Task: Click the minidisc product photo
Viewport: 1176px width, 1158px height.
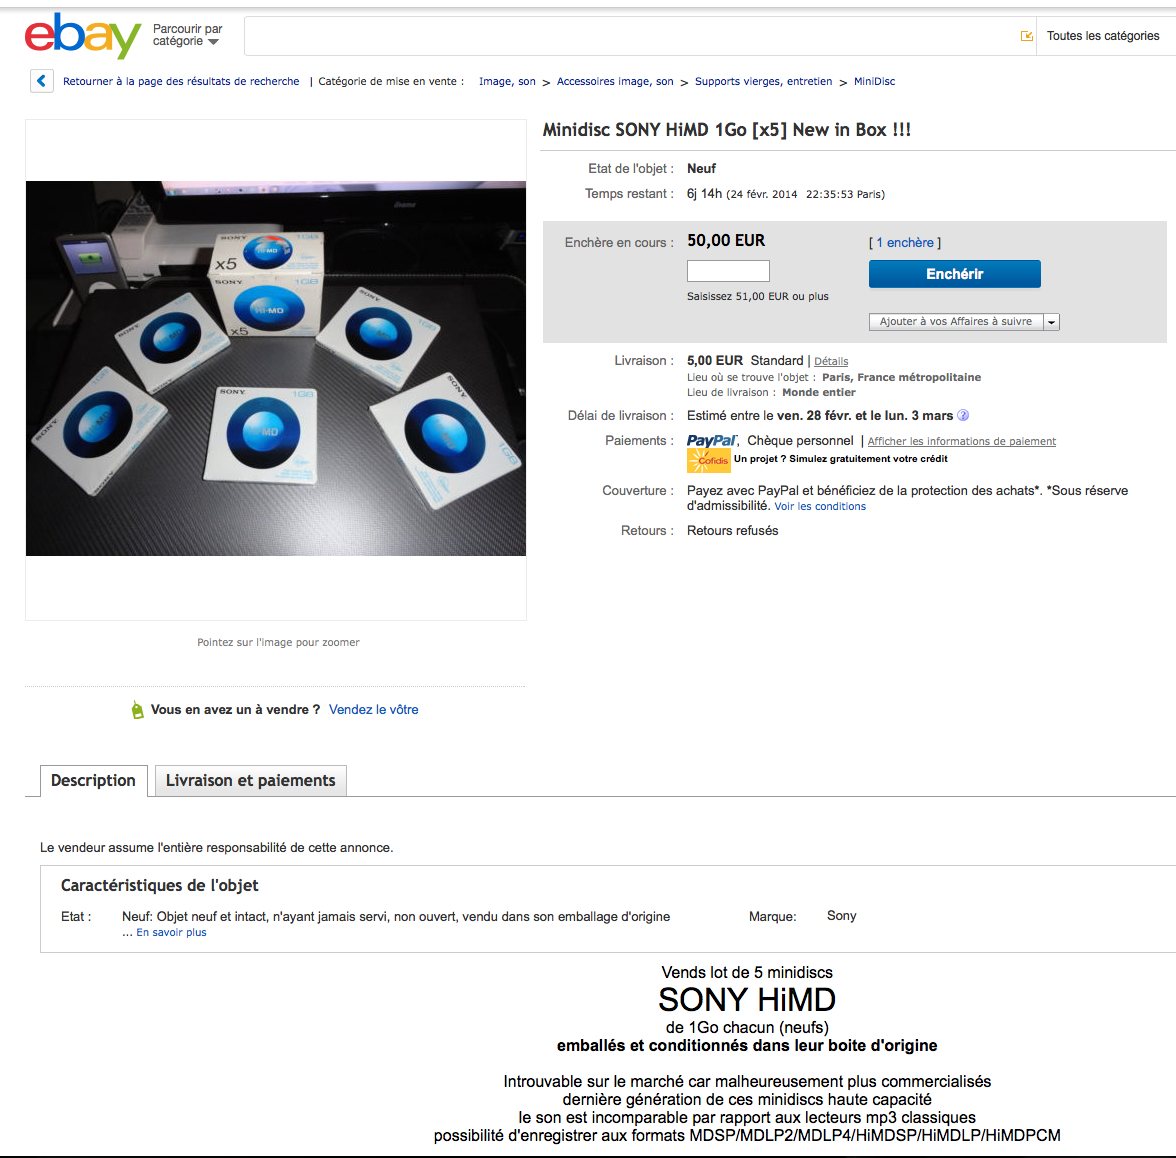Action: [276, 368]
